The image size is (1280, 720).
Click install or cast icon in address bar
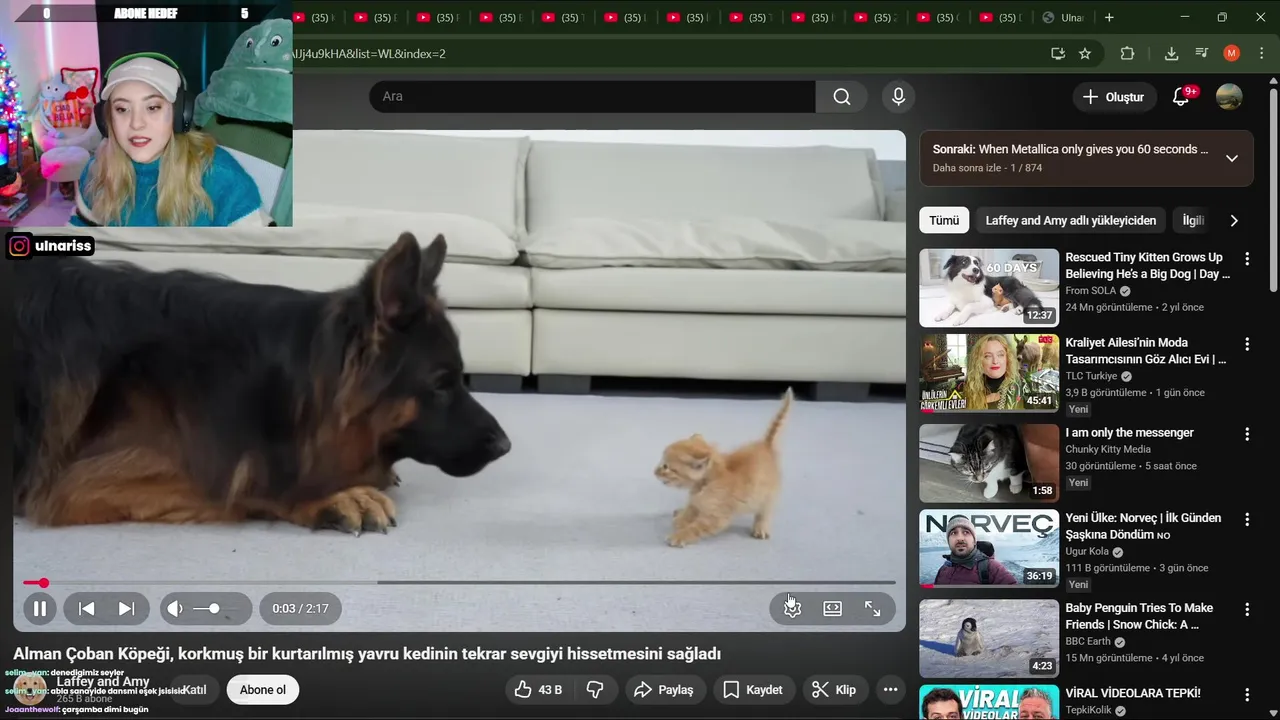coord(1057,53)
